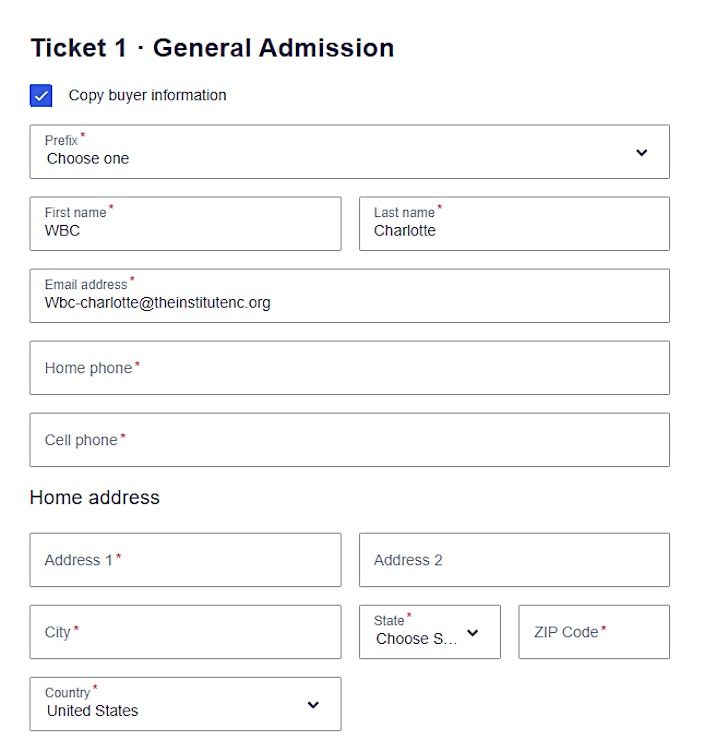Click the Address 1 input field
This screenshot has height=740, width=725.
(185, 560)
